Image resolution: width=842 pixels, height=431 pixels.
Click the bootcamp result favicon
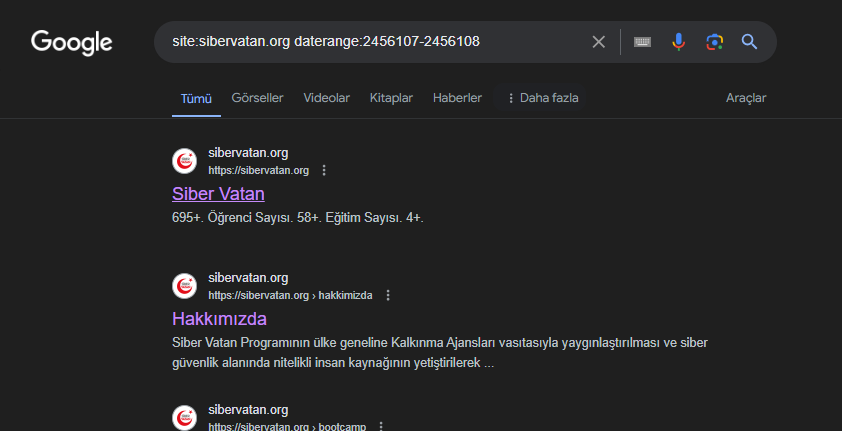click(x=185, y=417)
